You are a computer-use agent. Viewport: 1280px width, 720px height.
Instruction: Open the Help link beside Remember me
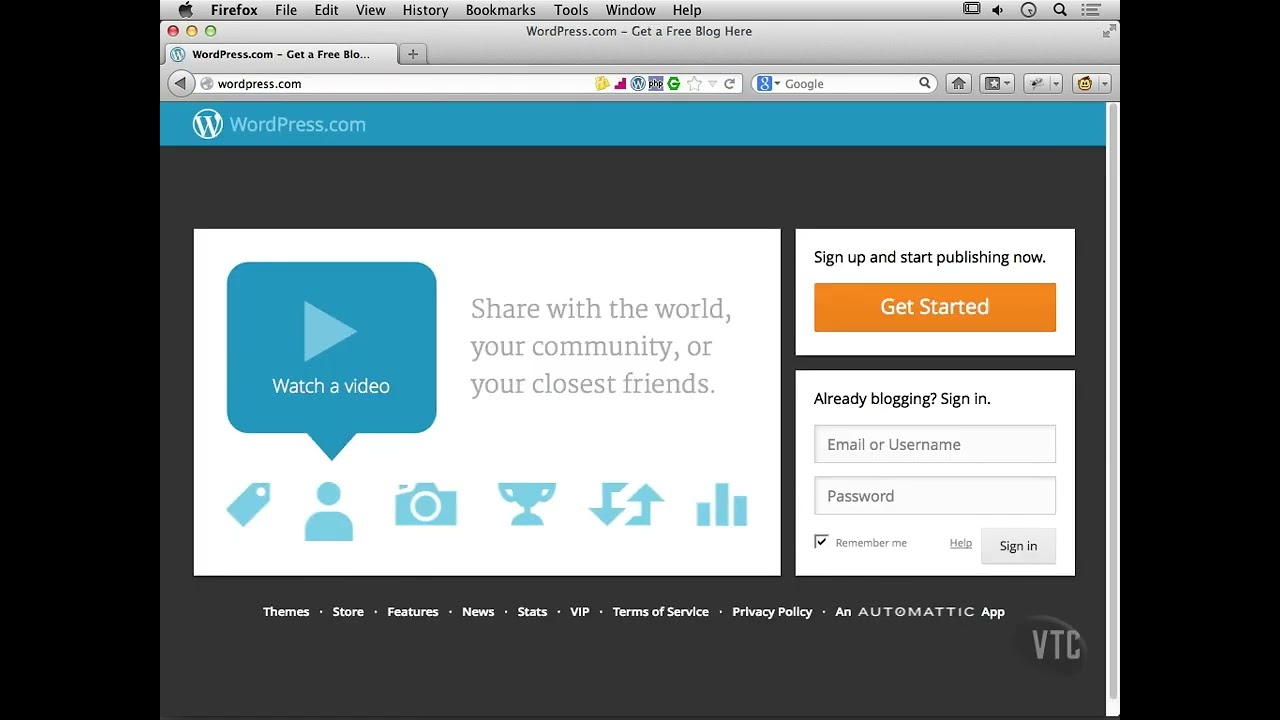960,543
